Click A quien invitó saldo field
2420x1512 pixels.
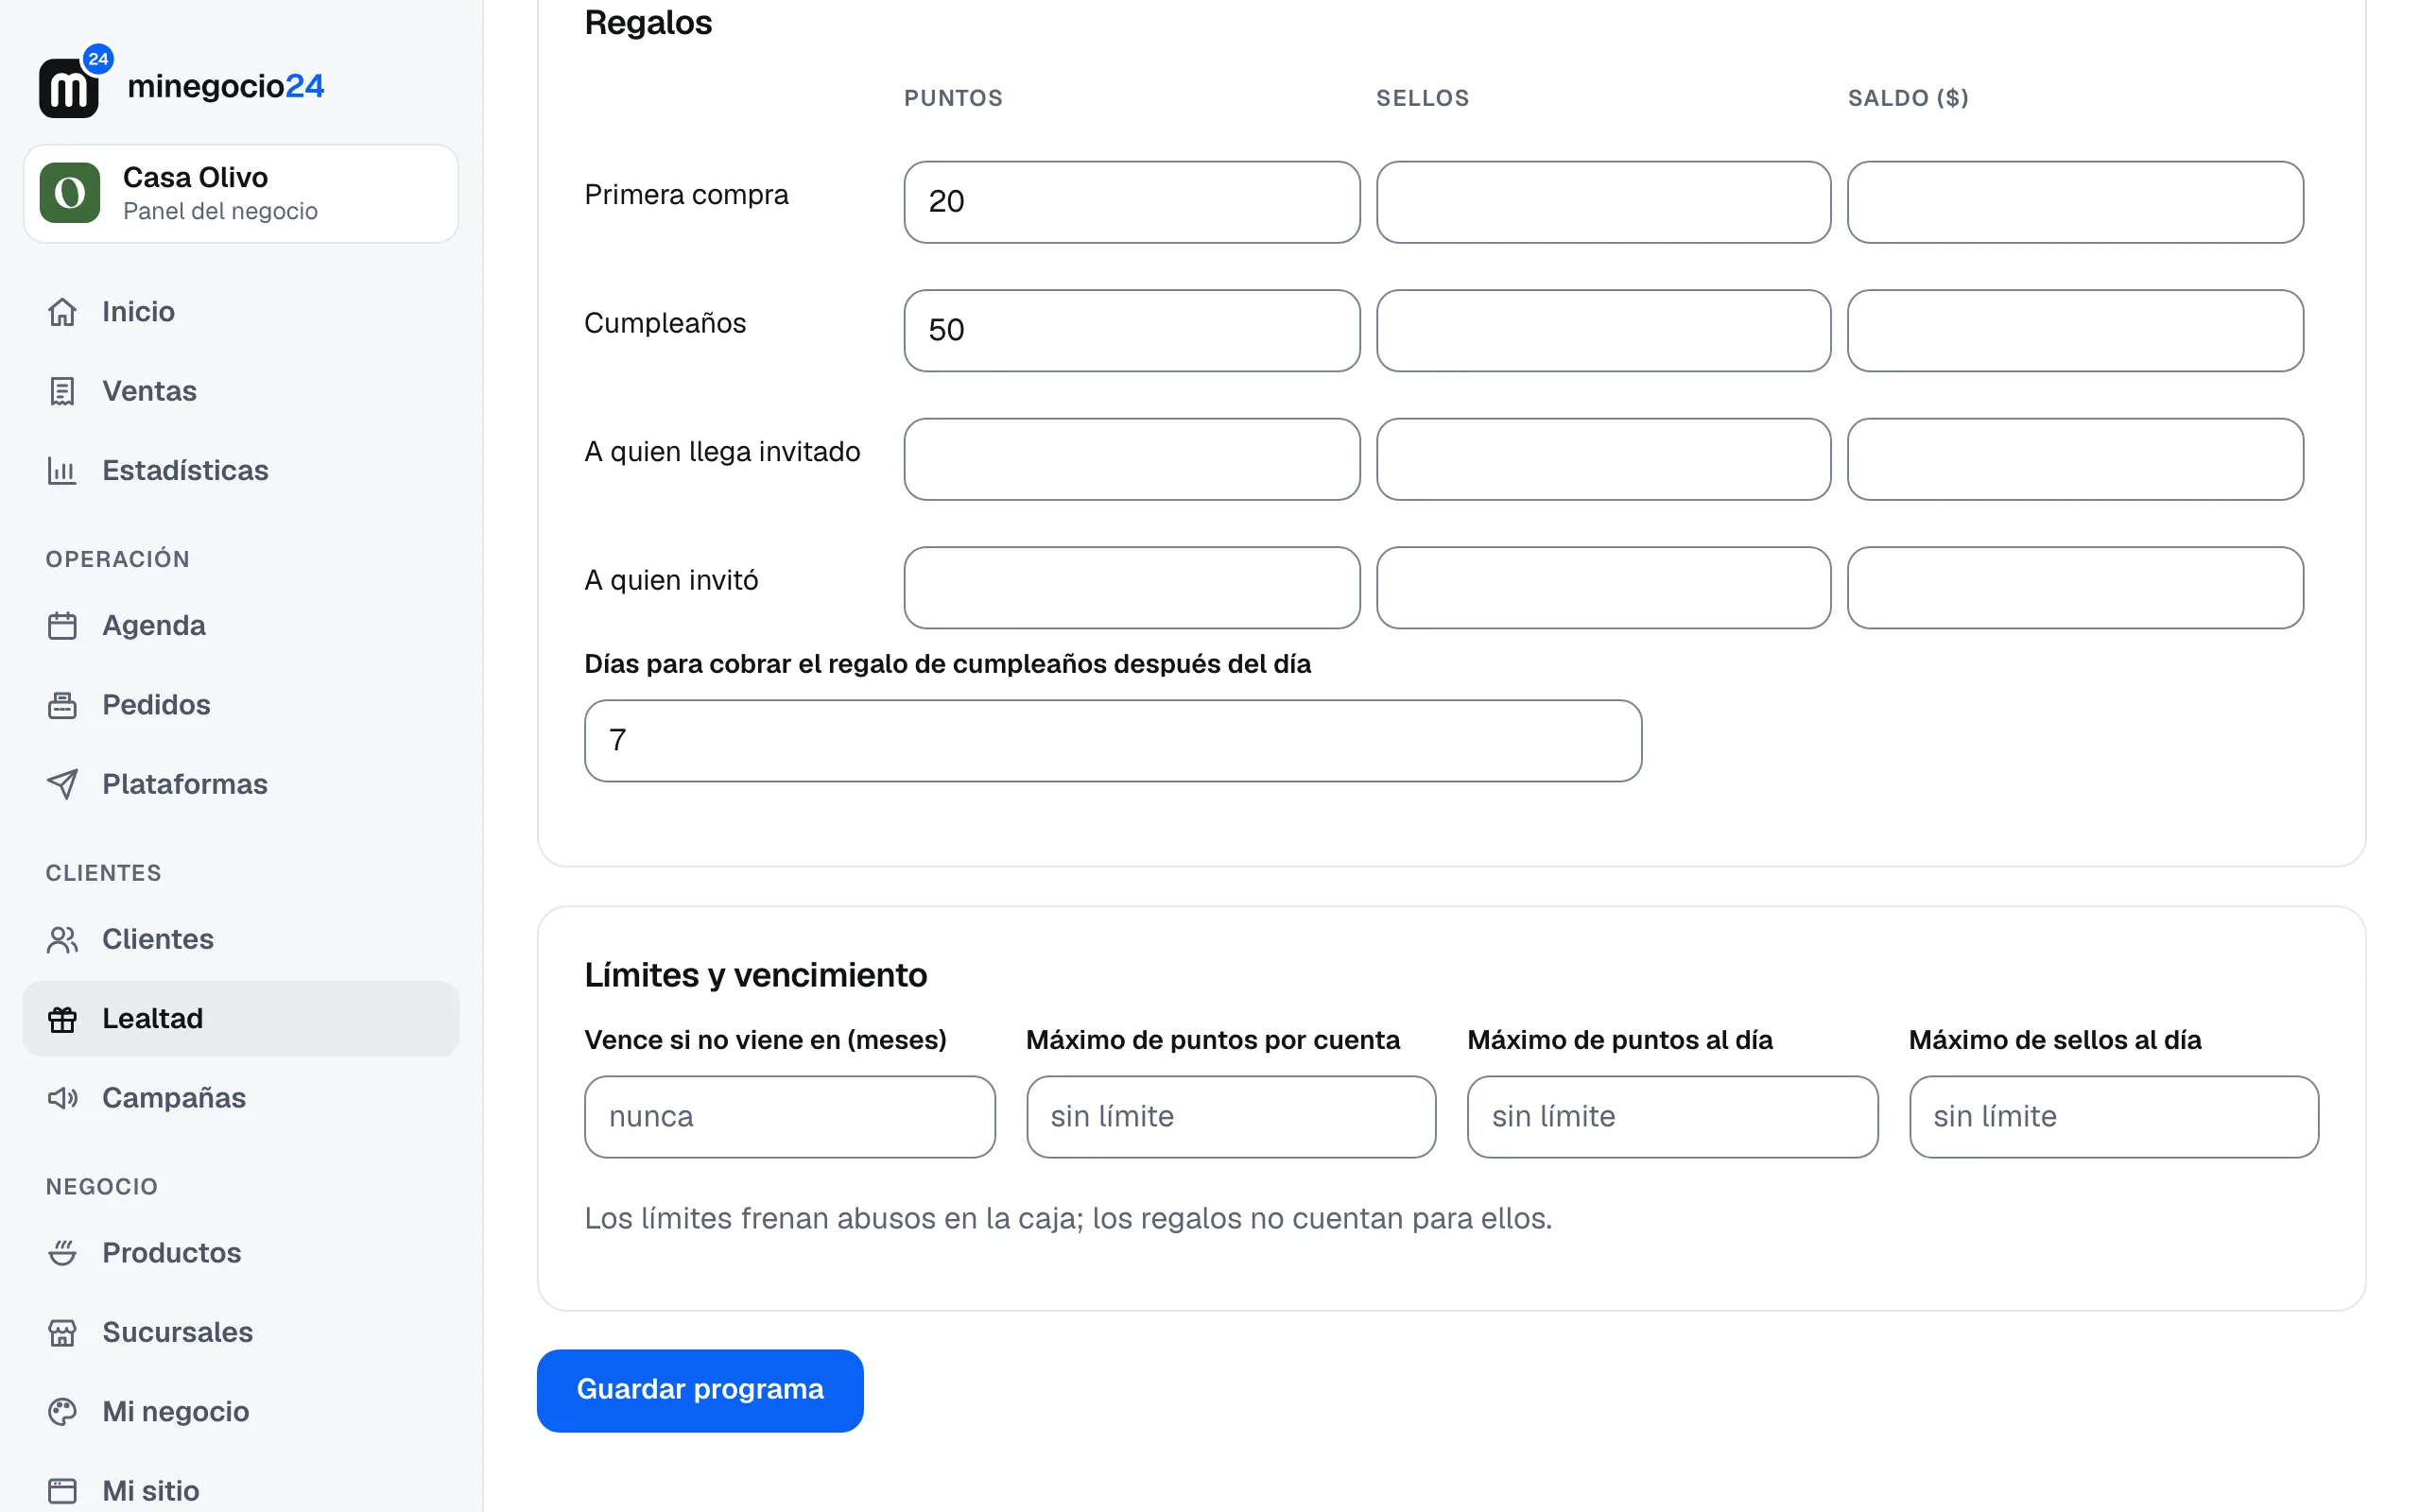click(x=2076, y=588)
